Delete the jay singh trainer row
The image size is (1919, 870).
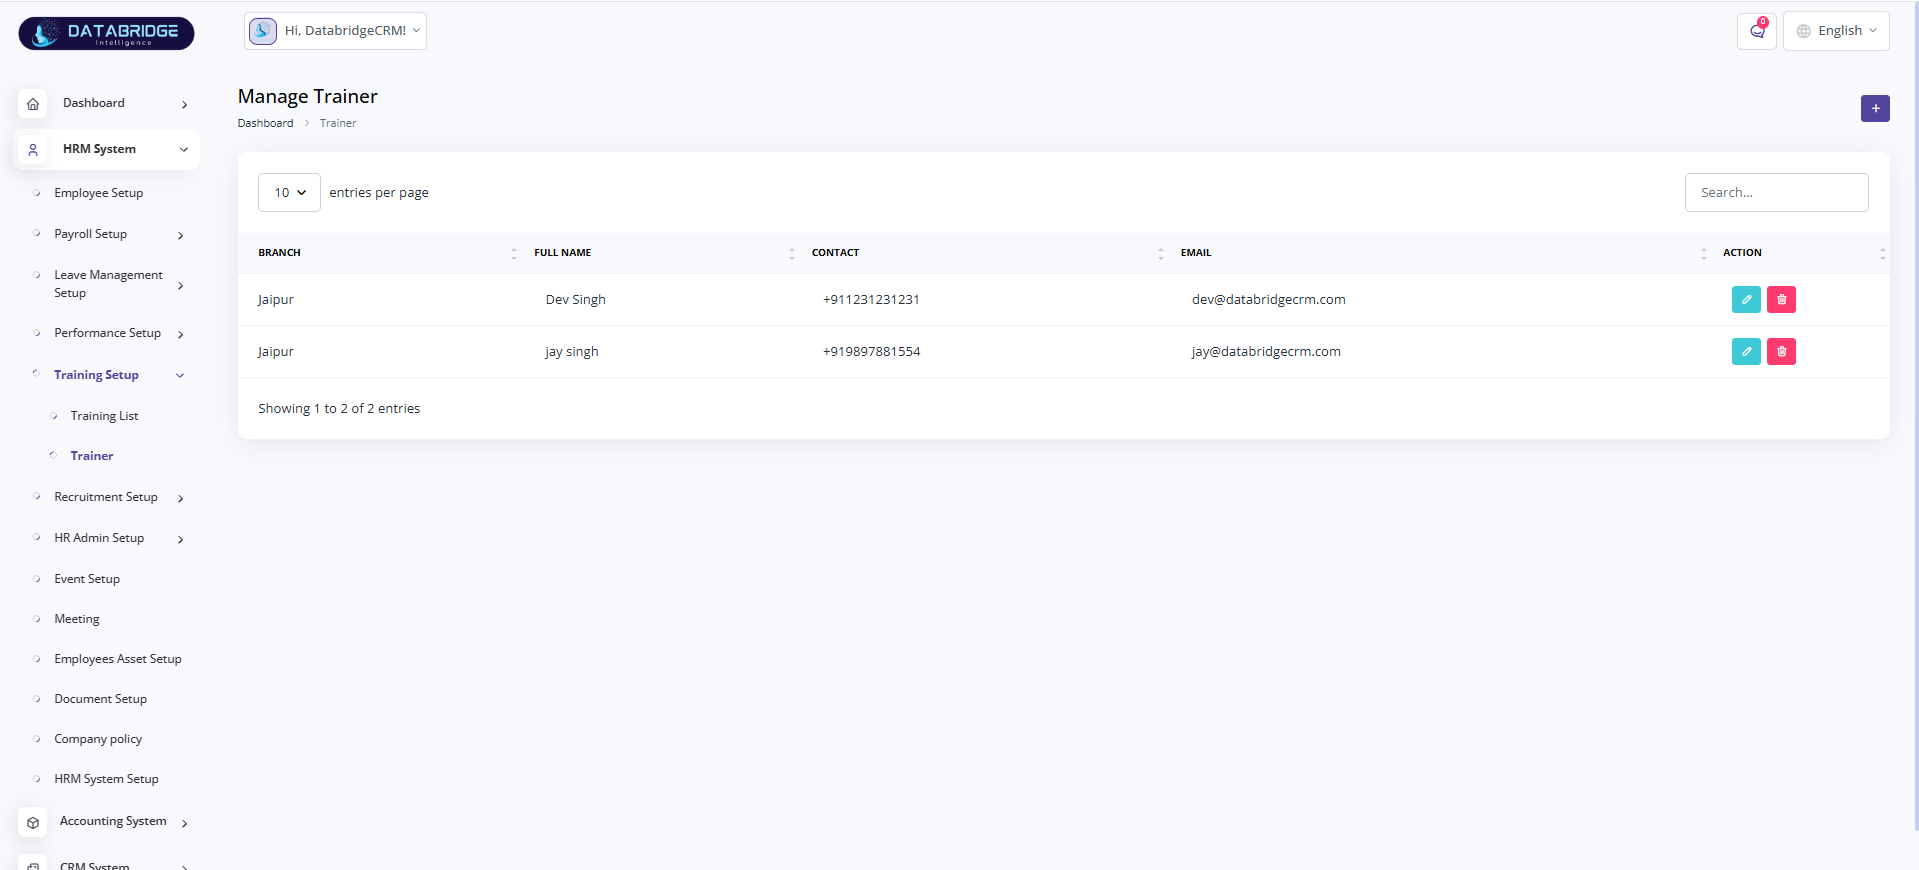1781,351
